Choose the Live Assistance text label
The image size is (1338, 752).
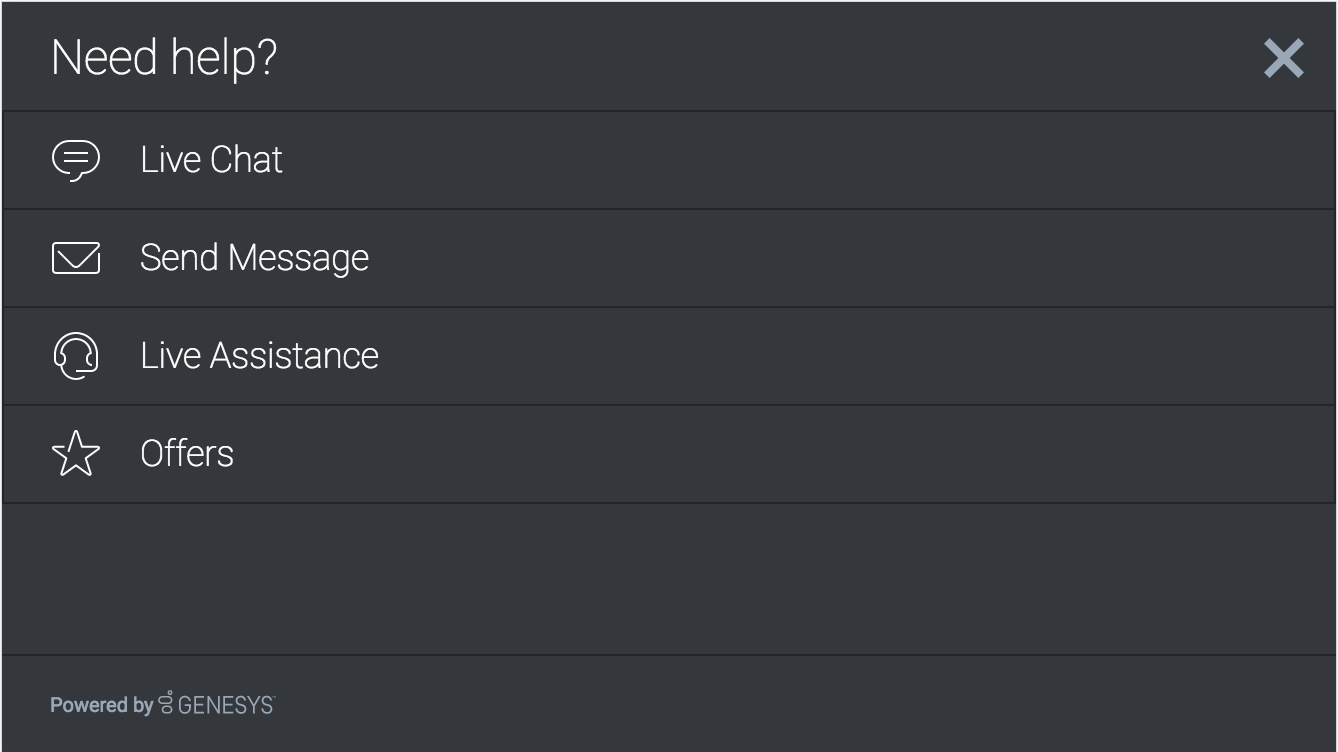pyautogui.click(x=259, y=356)
